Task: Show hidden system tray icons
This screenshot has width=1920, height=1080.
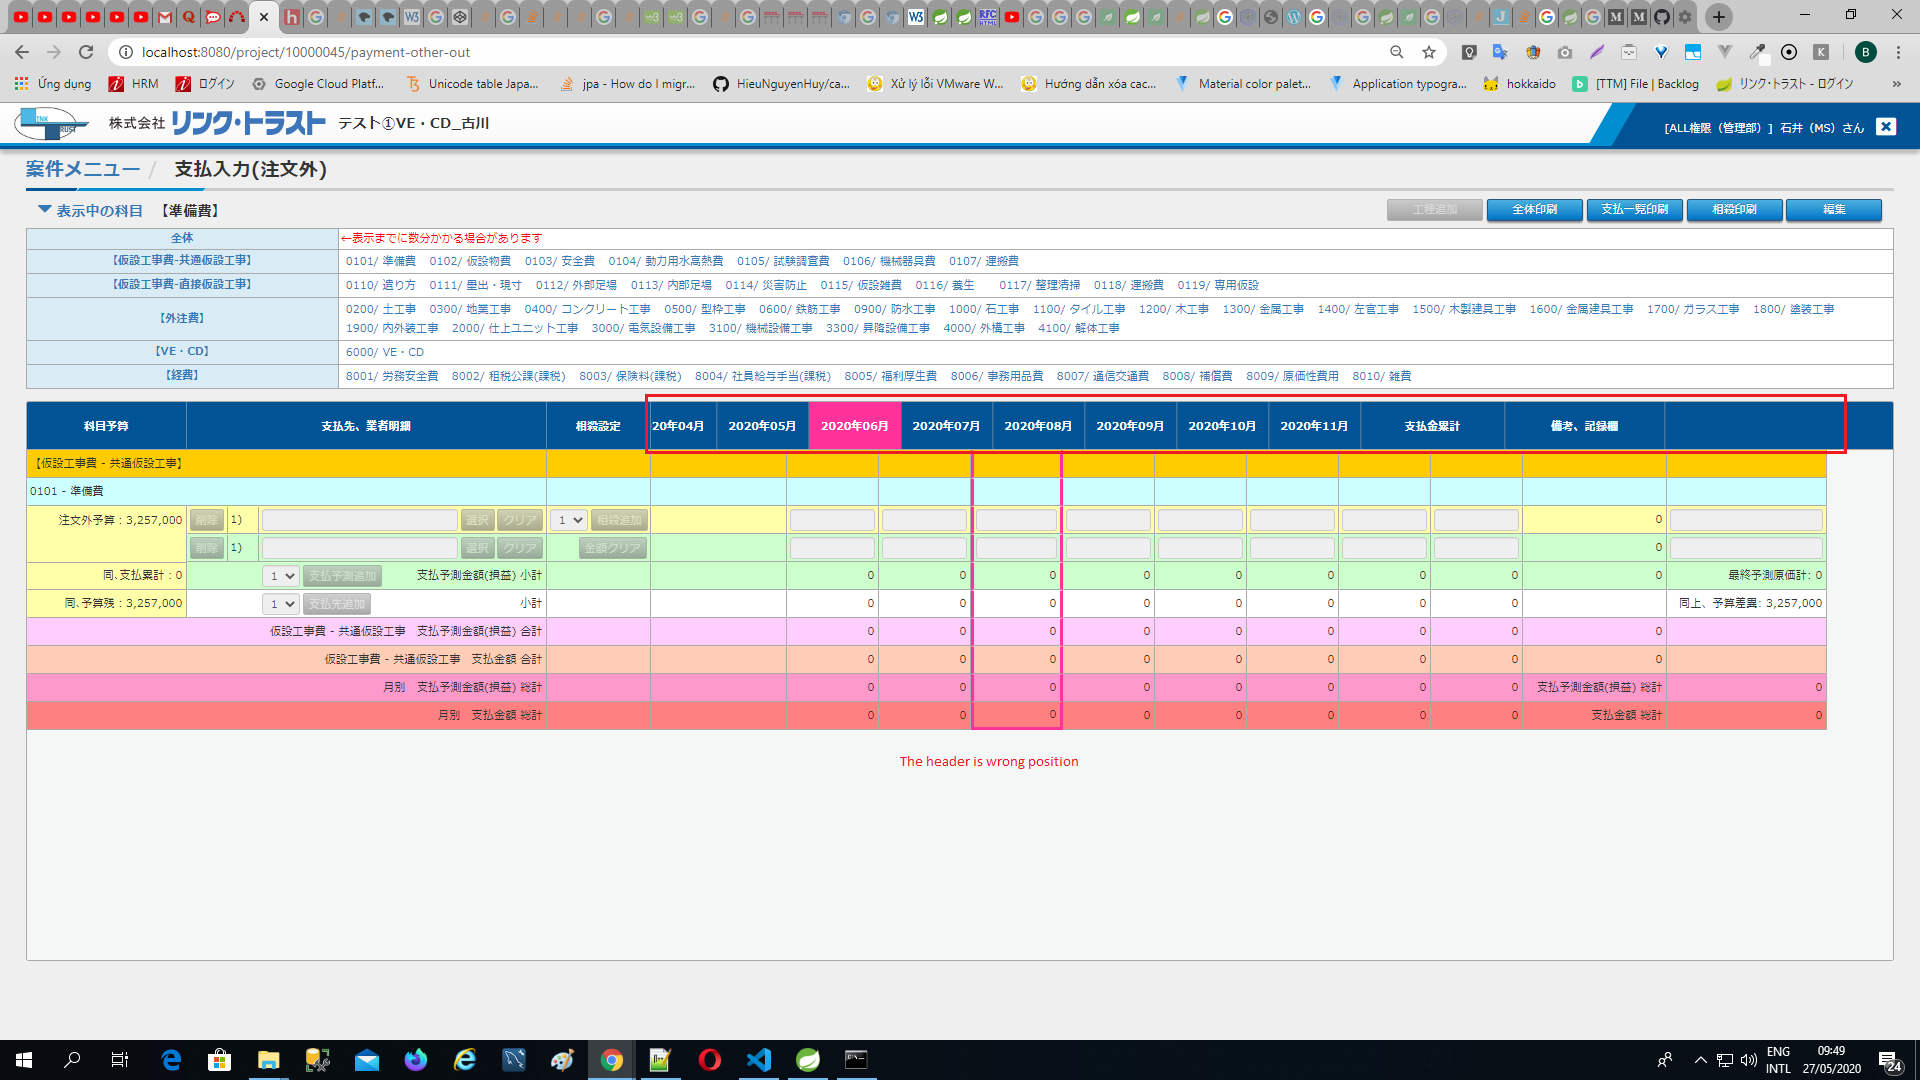Action: tap(1700, 1060)
